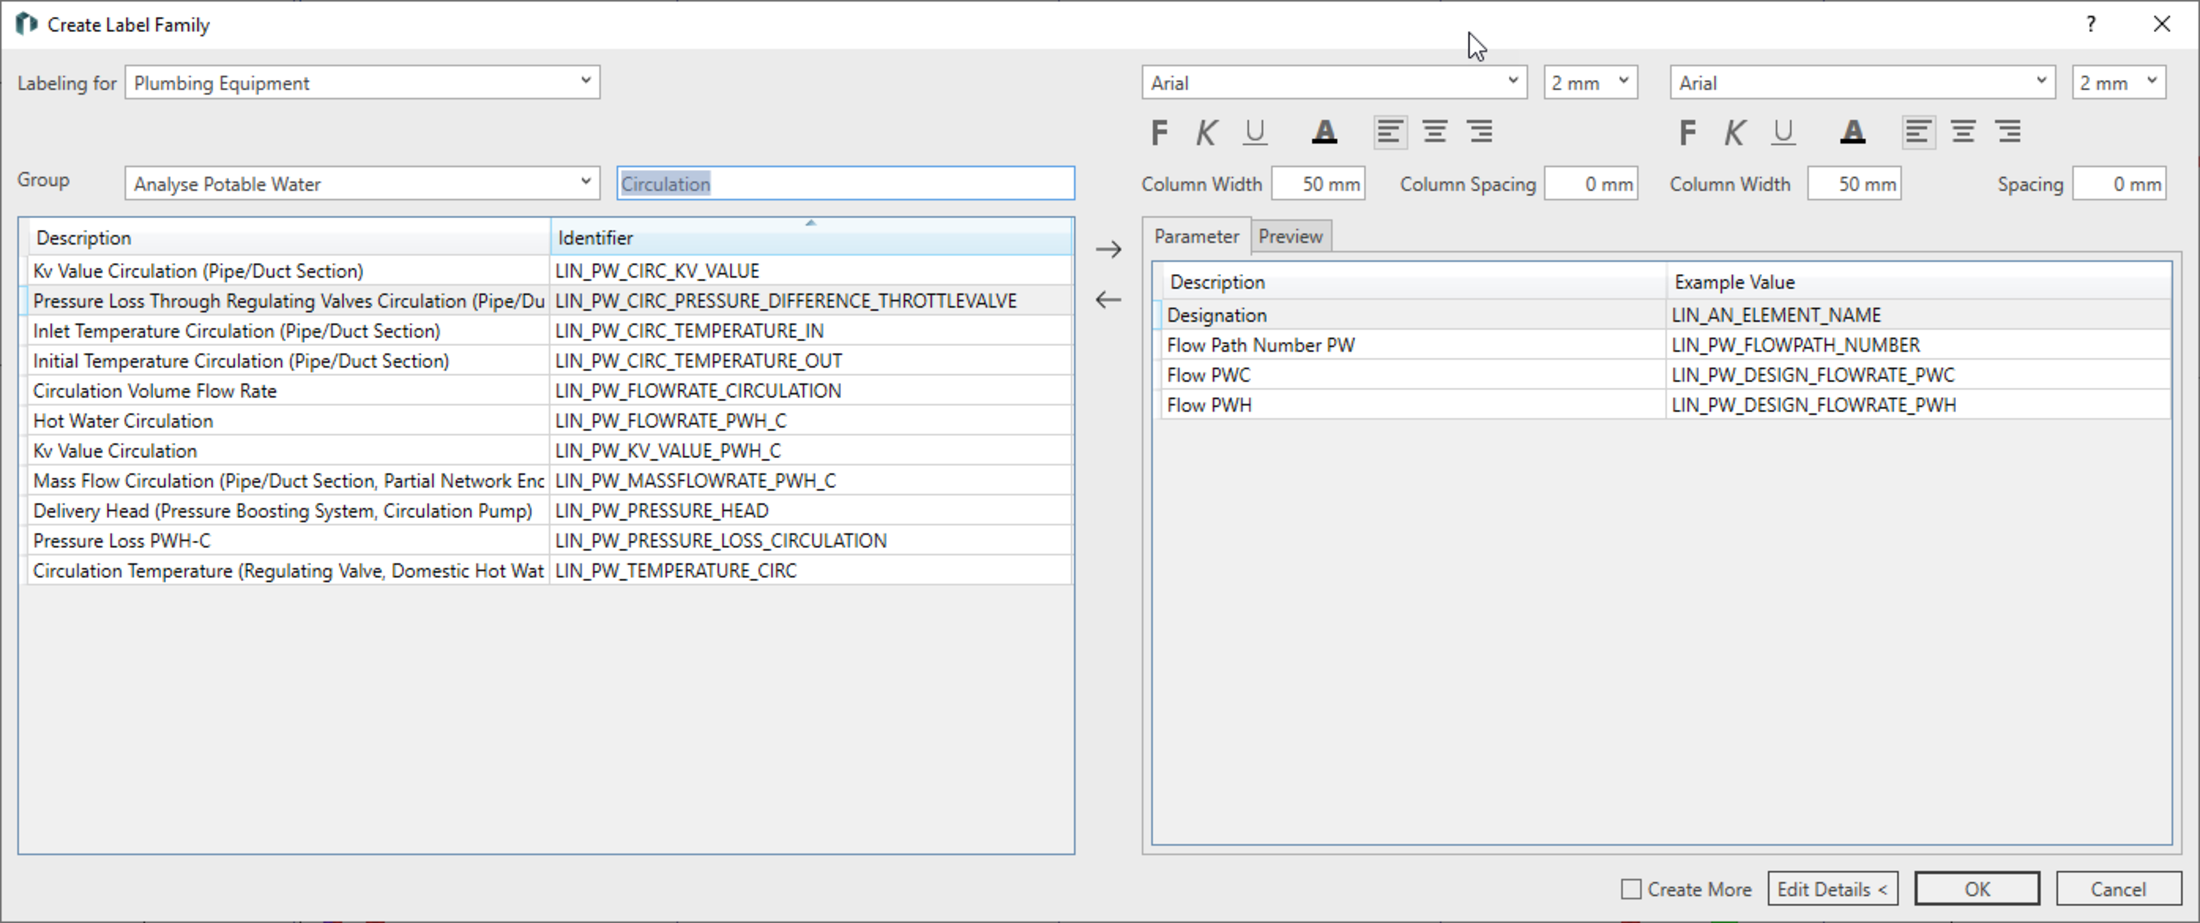Open text color in right formatting group
This screenshot has width=2200, height=923.
point(1852,132)
